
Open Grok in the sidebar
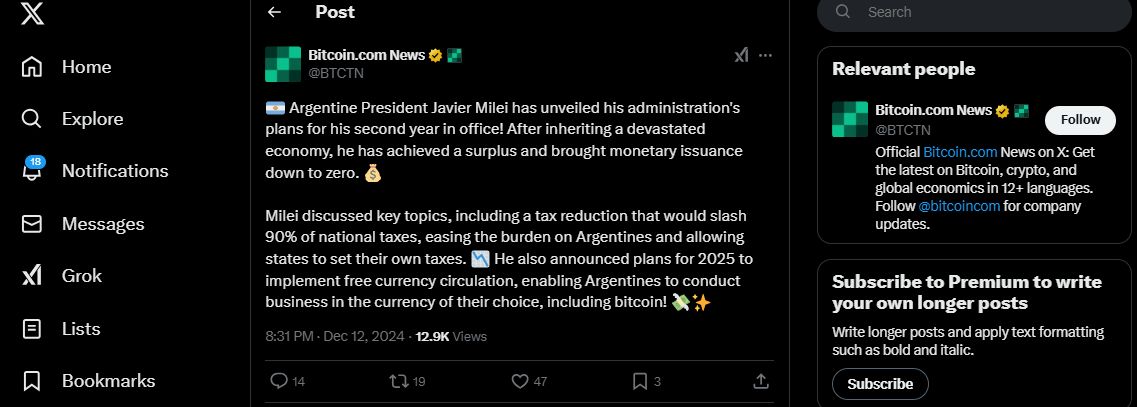(62, 276)
